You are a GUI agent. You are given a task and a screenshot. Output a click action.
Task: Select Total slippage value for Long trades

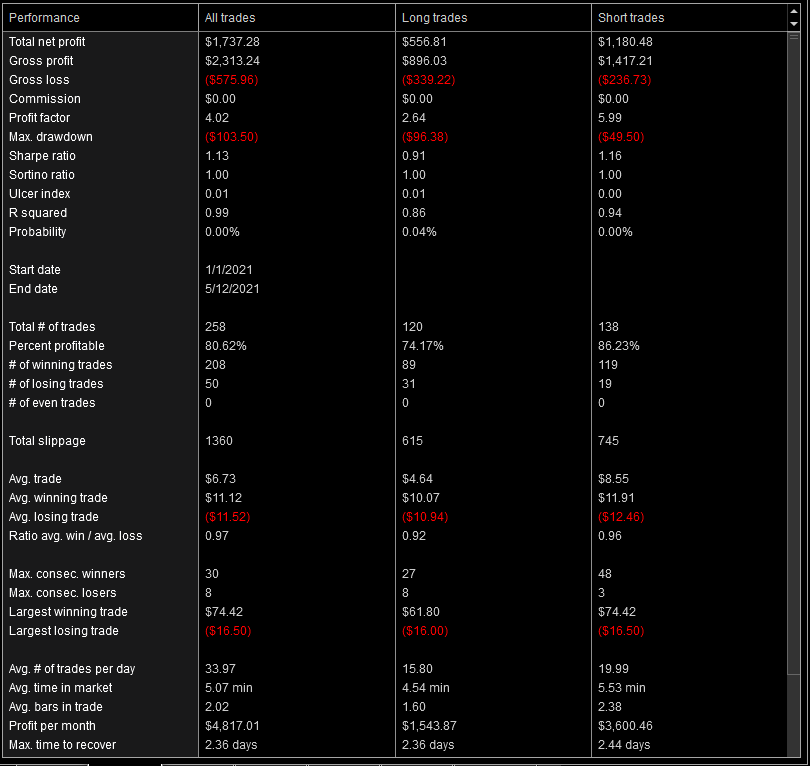pos(411,441)
